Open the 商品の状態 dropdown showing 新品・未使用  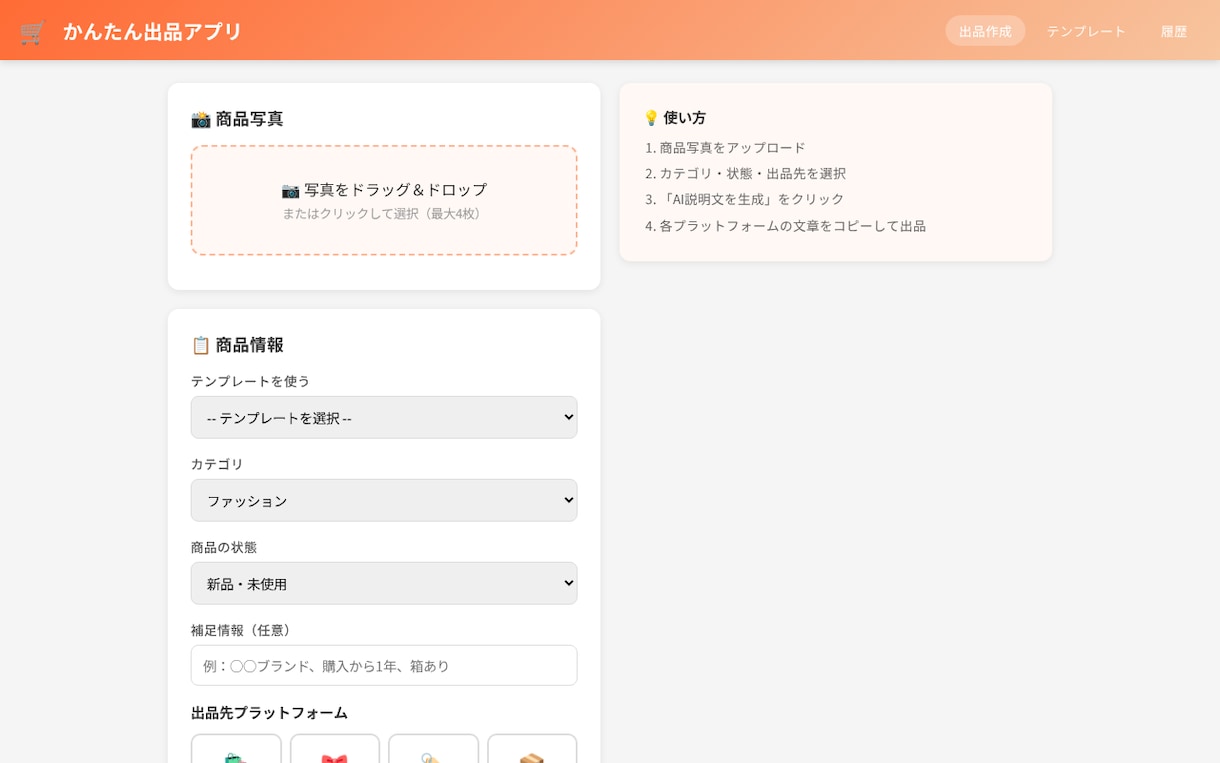384,583
